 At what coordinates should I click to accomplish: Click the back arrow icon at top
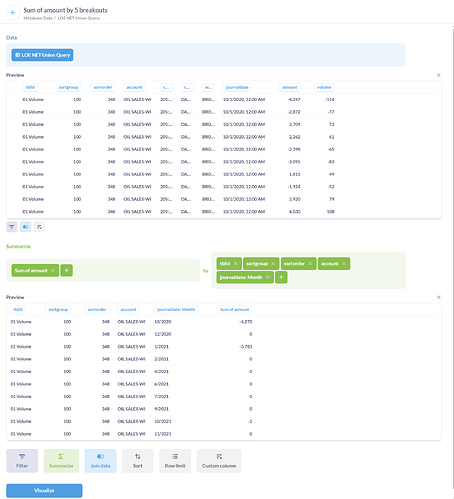13,13
